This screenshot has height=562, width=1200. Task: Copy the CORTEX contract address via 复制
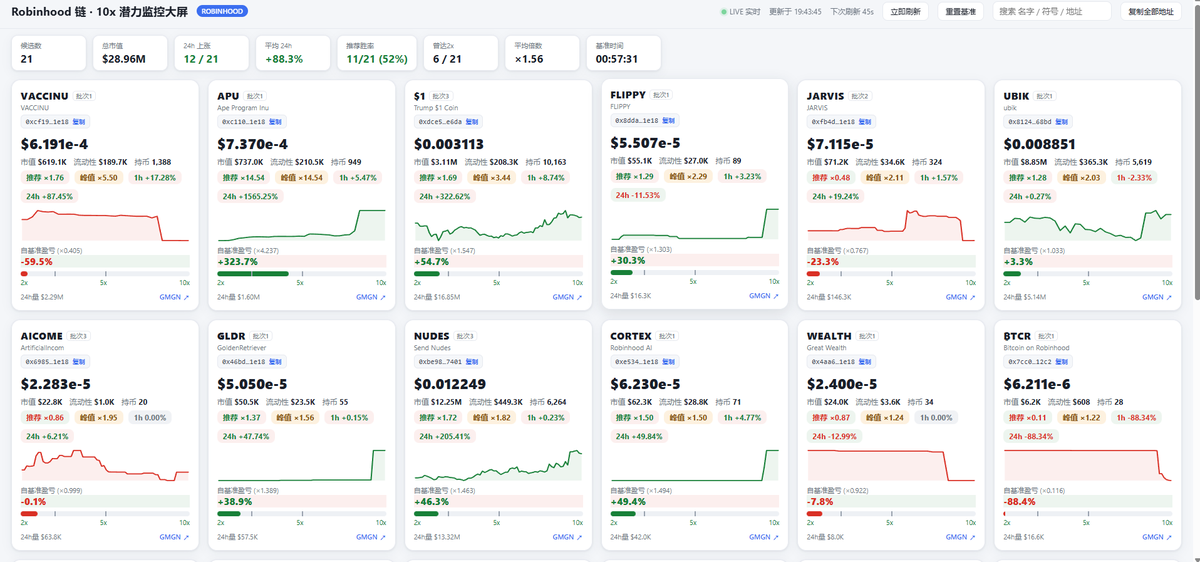pos(670,361)
